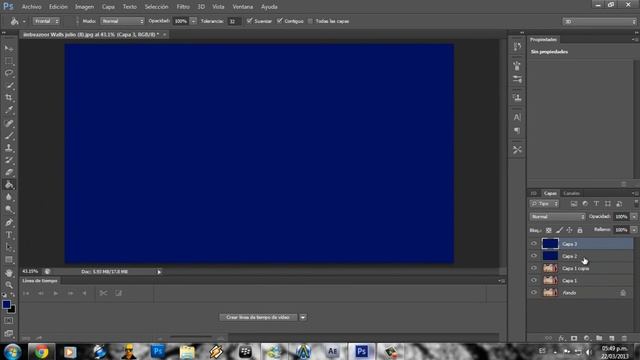Viewport: 640px width, 360px height.
Task: Select the Brush tool
Action: coord(9,135)
